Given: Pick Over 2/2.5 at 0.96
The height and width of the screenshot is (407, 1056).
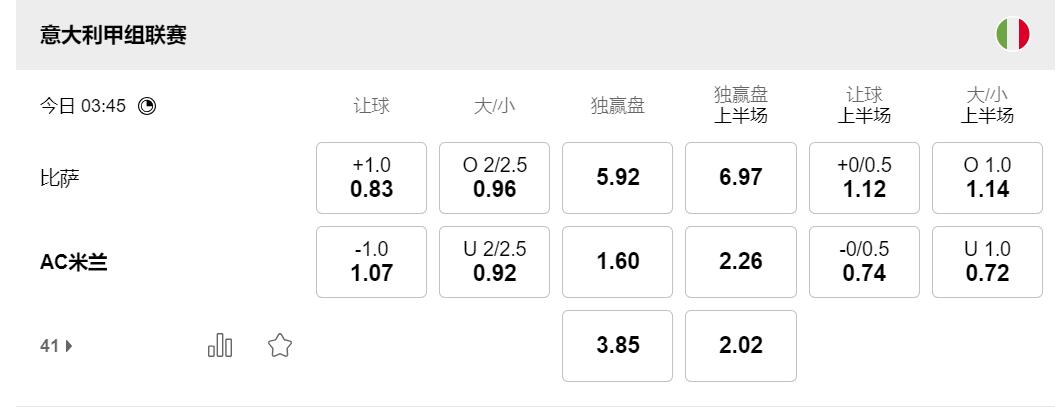Looking at the screenshot, I should (494, 178).
